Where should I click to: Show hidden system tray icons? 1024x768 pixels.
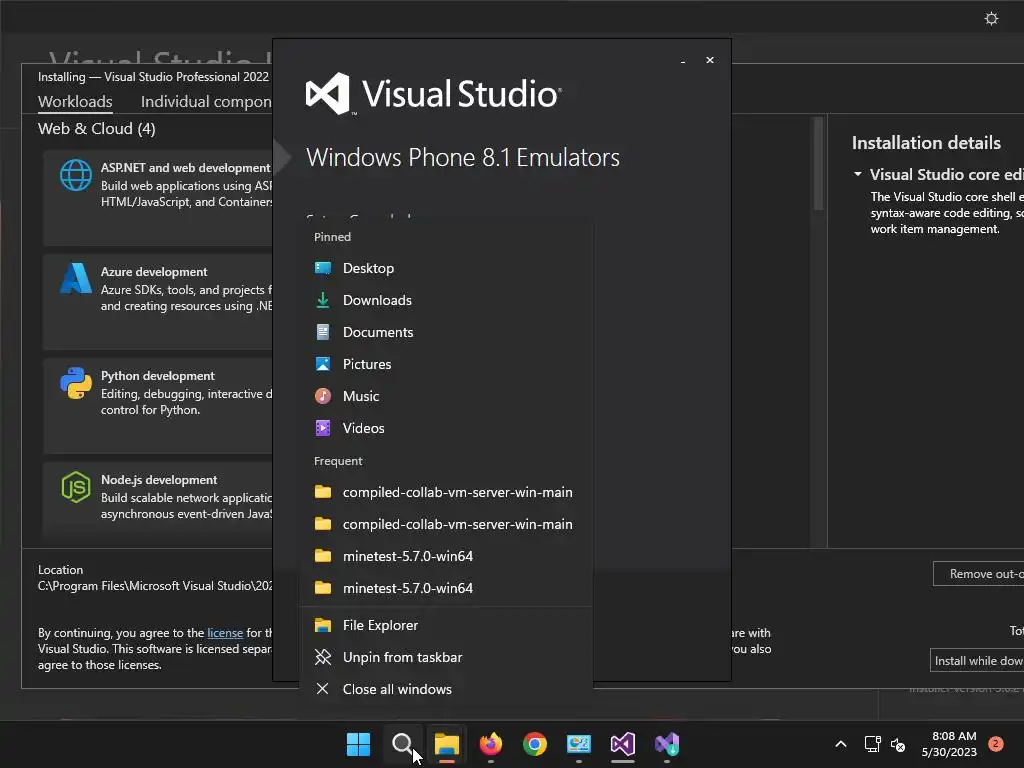point(841,744)
